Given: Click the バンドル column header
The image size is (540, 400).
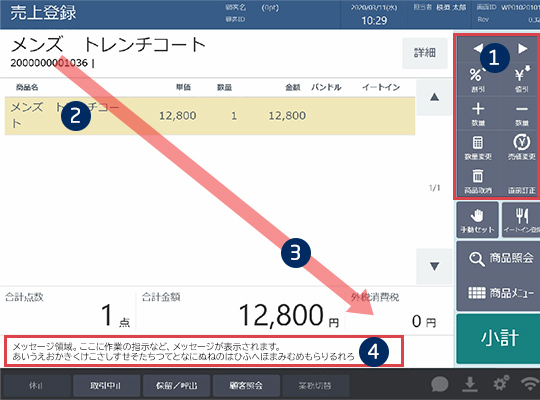Looking at the screenshot, I should 326,87.
